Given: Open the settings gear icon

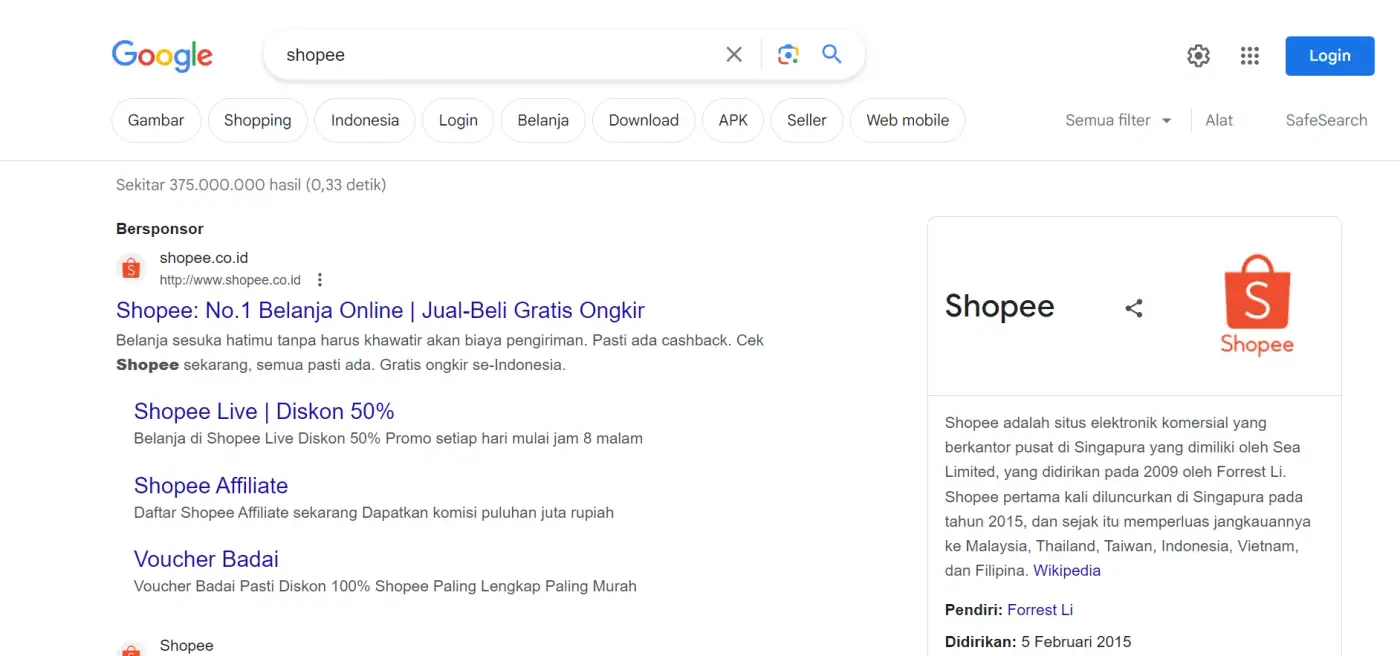Looking at the screenshot, I should 1198,56.
